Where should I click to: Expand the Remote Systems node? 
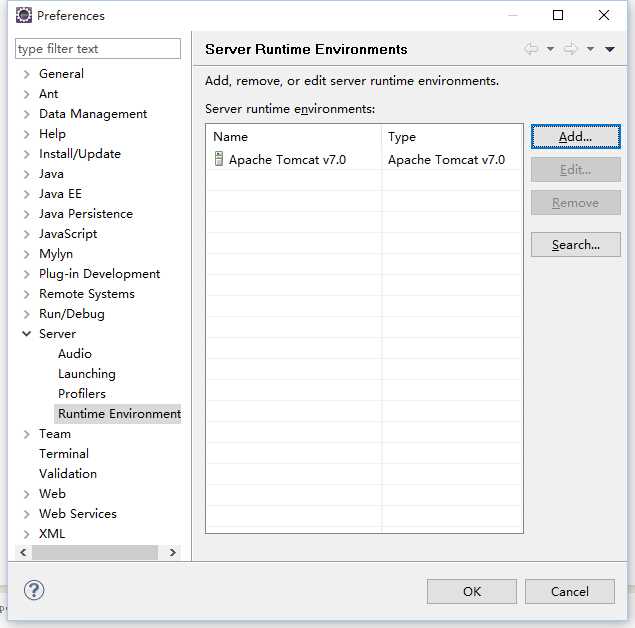pos(27,294)
